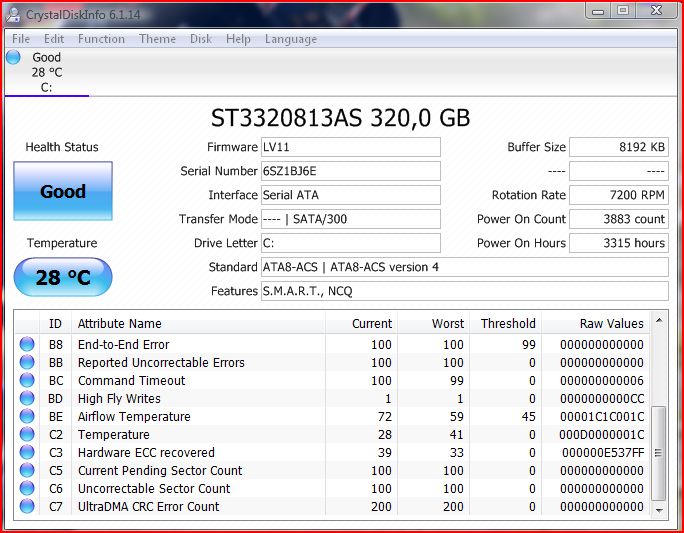Image resolution: width=684 pixels, height=533 pixels.
Task: Click the Health Status label
Action: click(x=62, y=147)
